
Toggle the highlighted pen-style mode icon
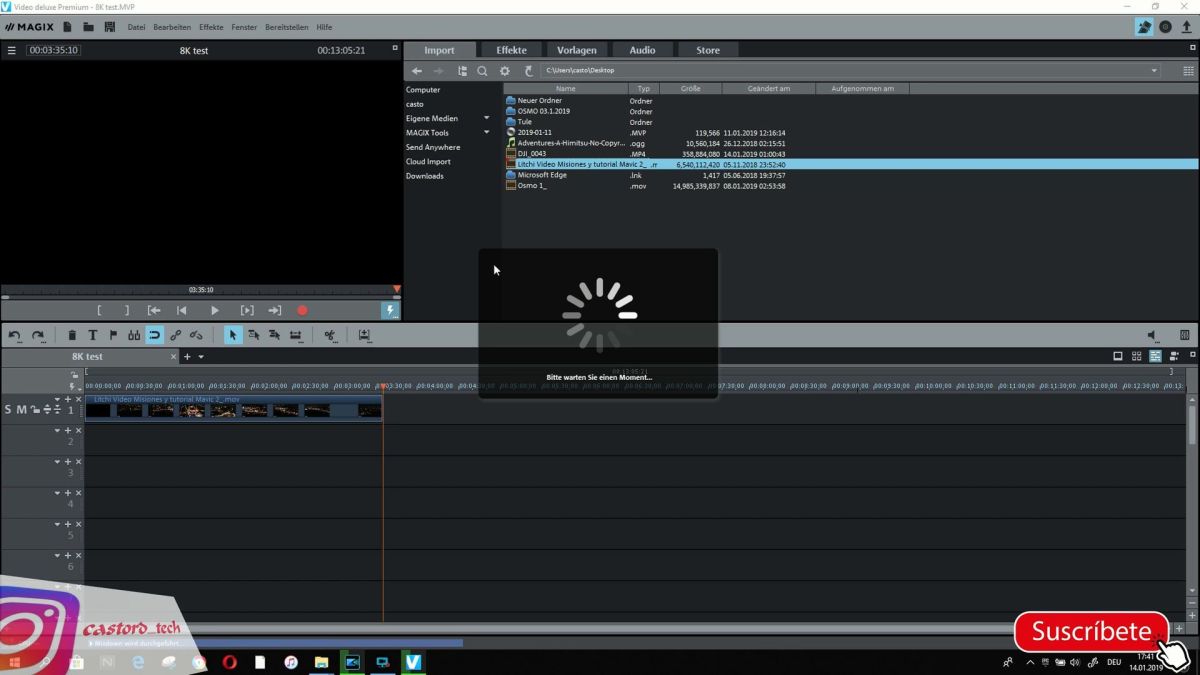click(1145, 27)
